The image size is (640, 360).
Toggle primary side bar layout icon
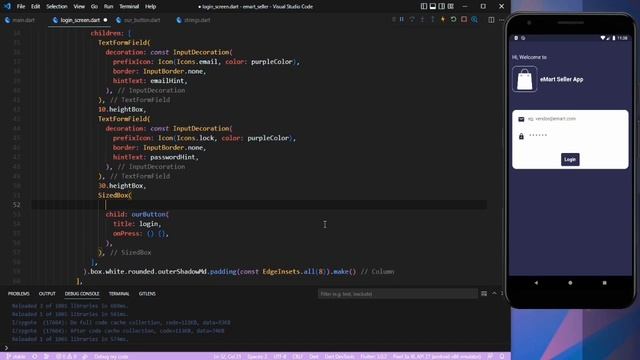coord(424,6)
